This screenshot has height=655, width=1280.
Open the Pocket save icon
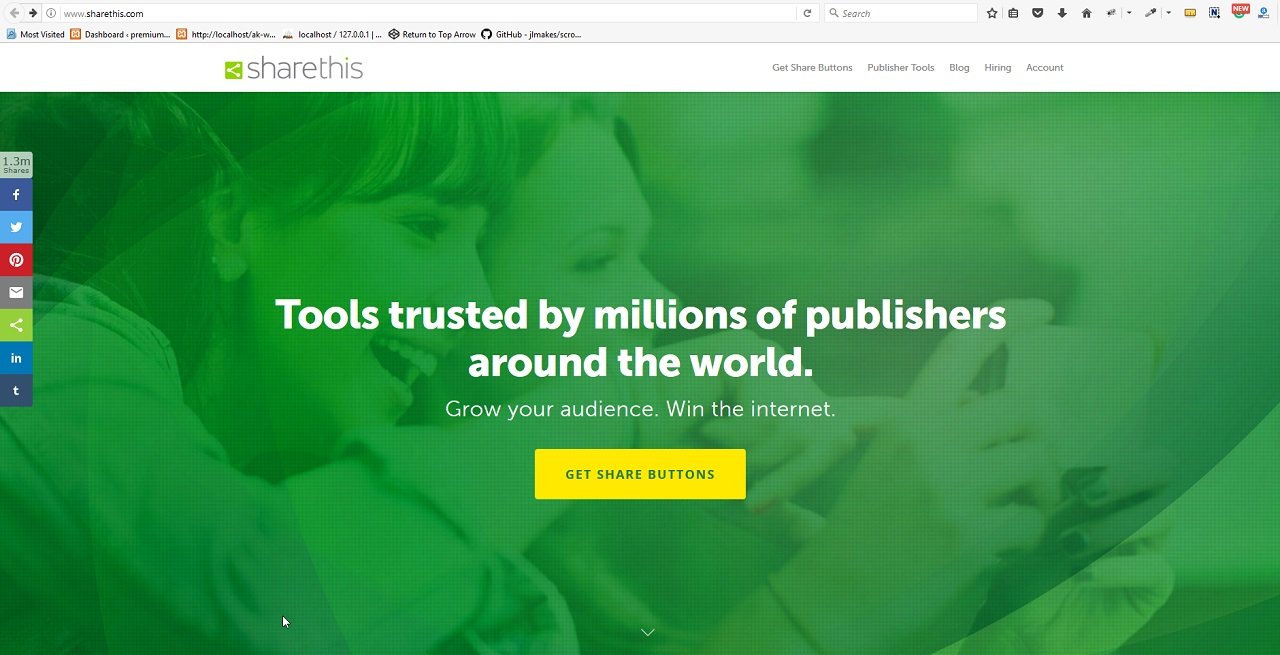coord(1037,13)
